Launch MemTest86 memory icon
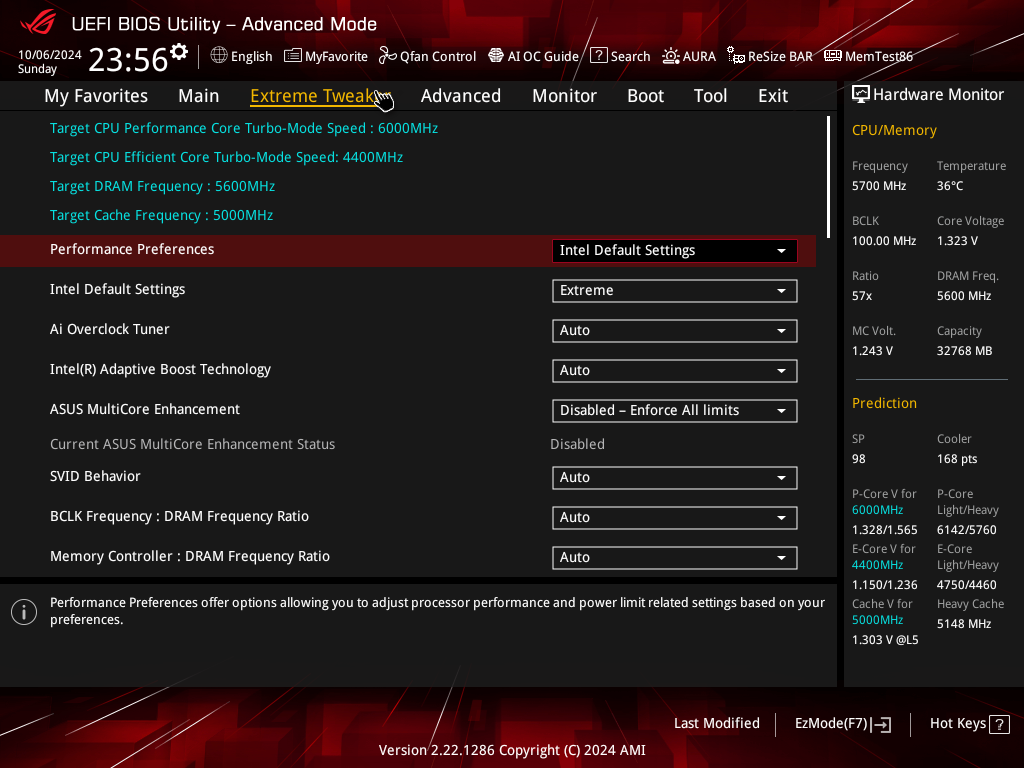 tap(833, 56)
